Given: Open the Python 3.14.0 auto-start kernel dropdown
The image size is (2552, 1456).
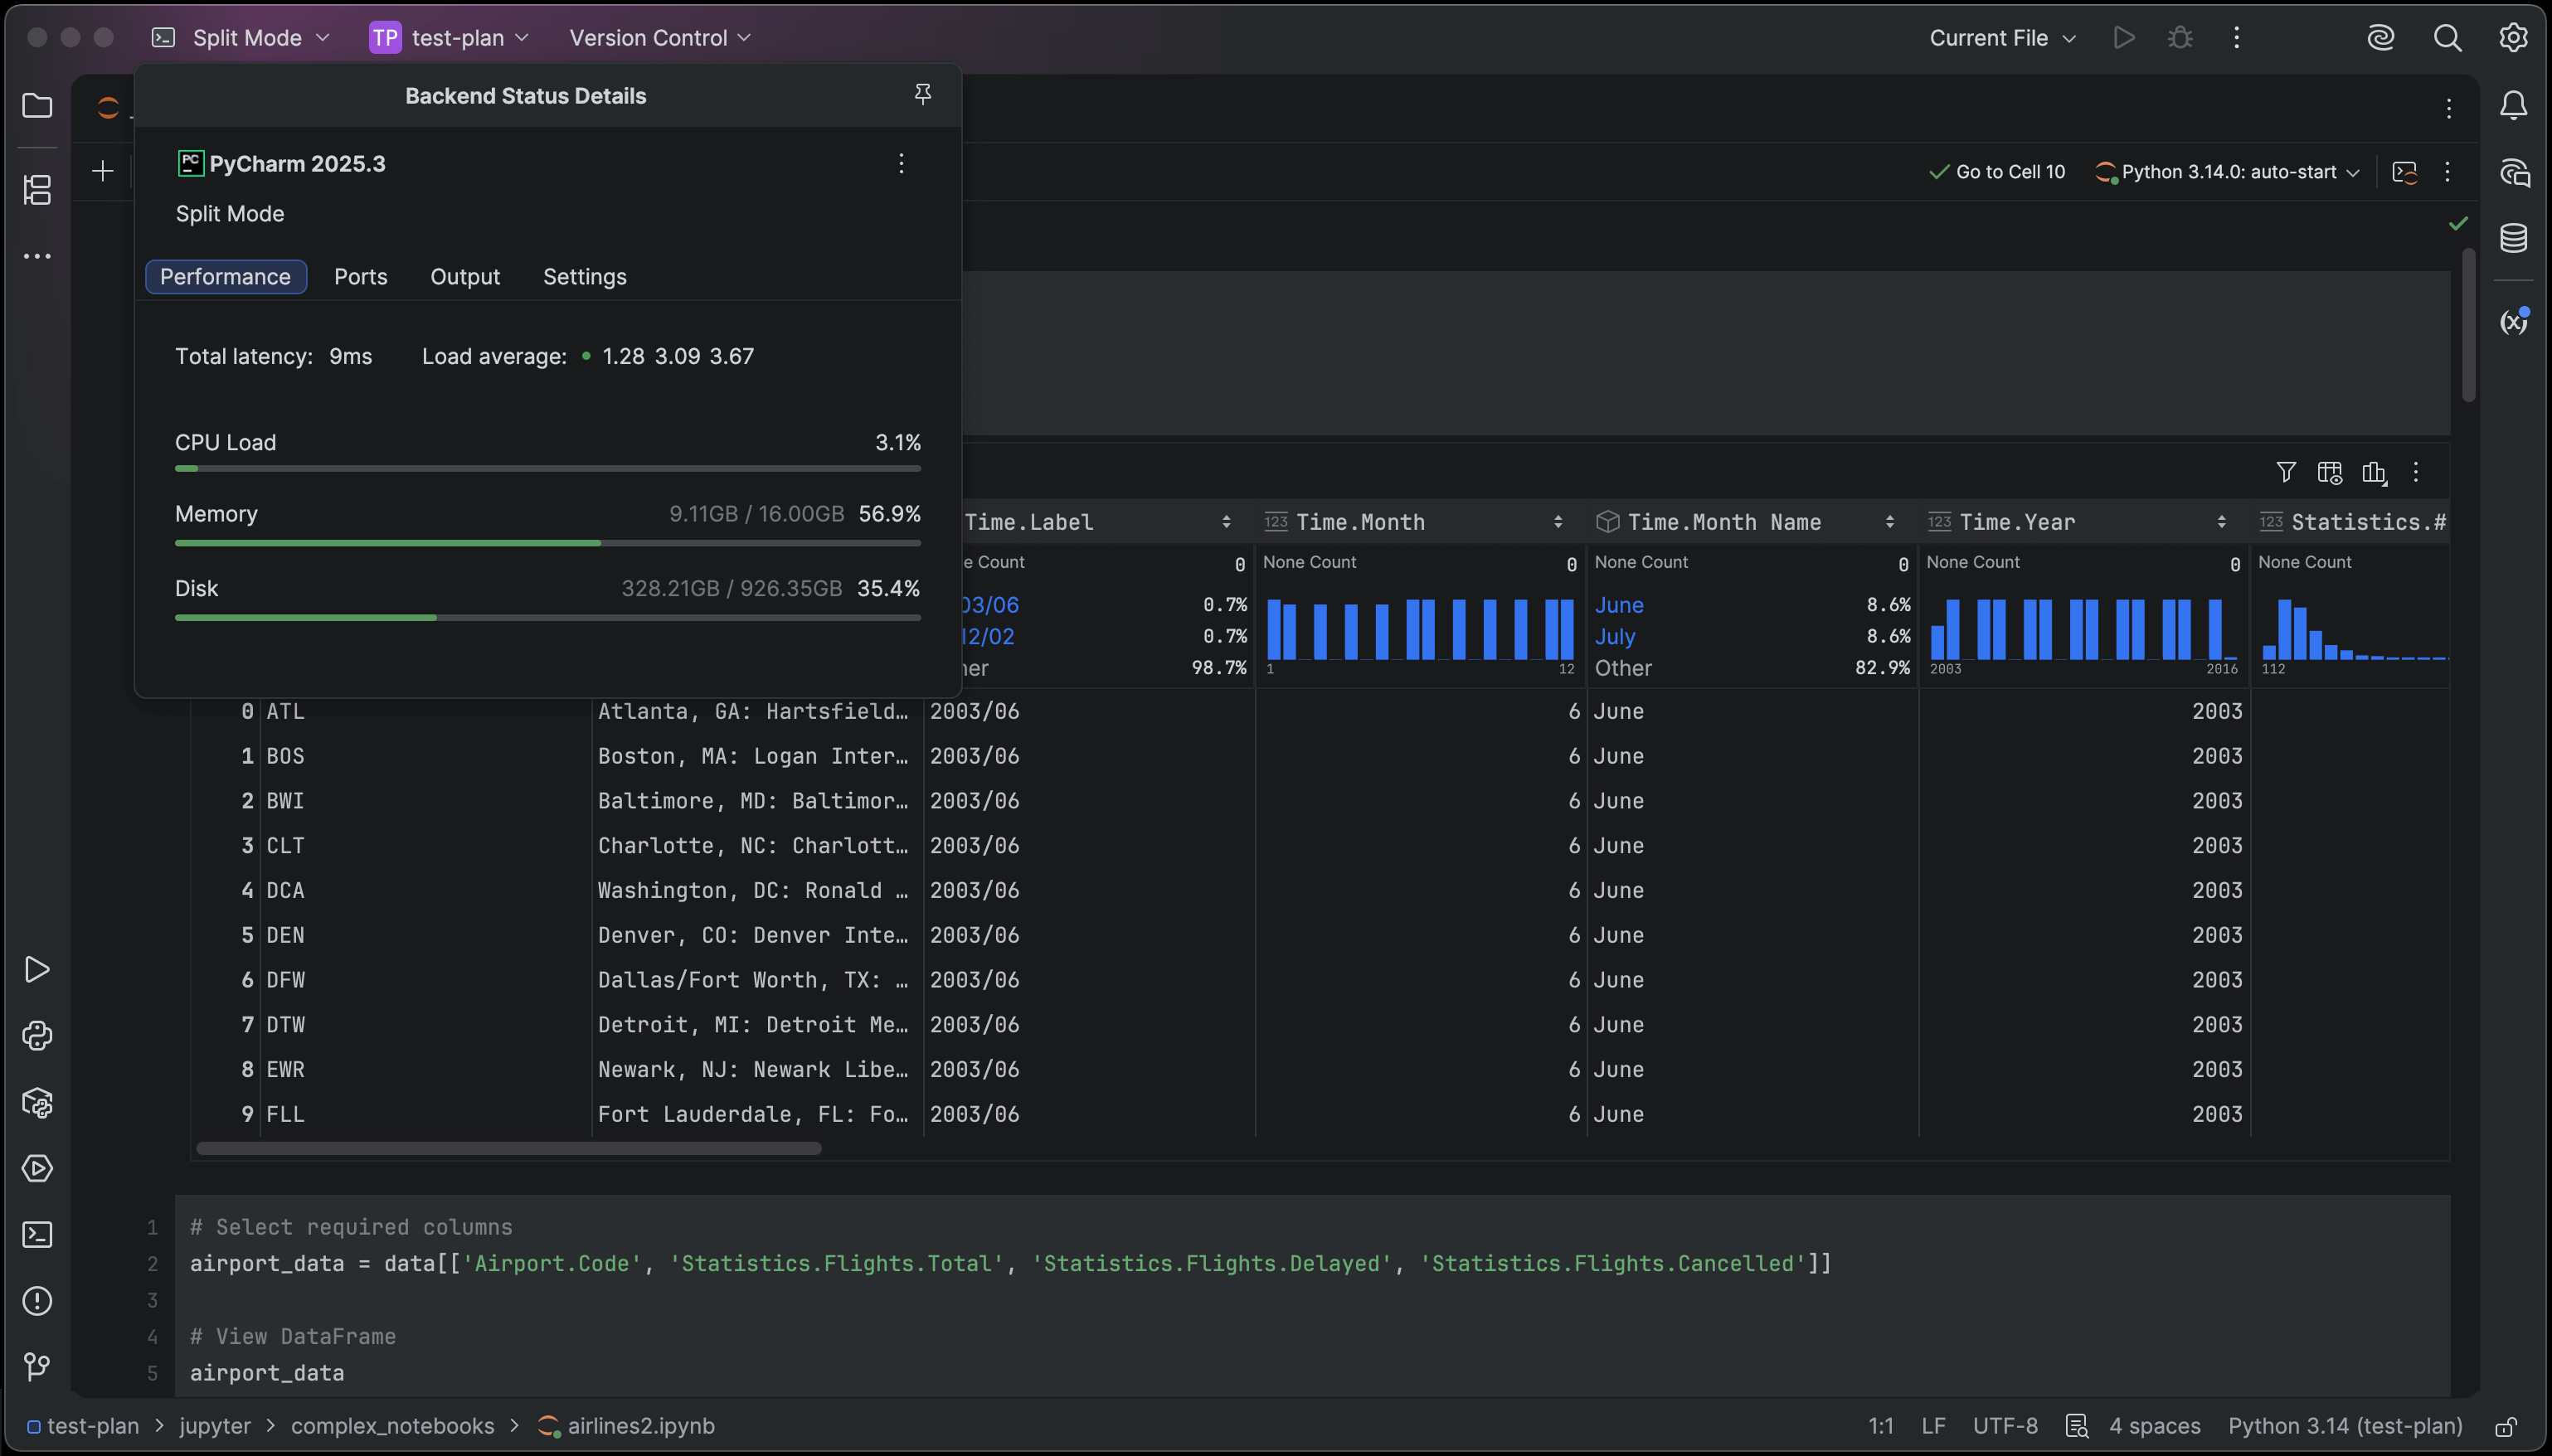Looking at the screenshot, I should point(2228,172).
